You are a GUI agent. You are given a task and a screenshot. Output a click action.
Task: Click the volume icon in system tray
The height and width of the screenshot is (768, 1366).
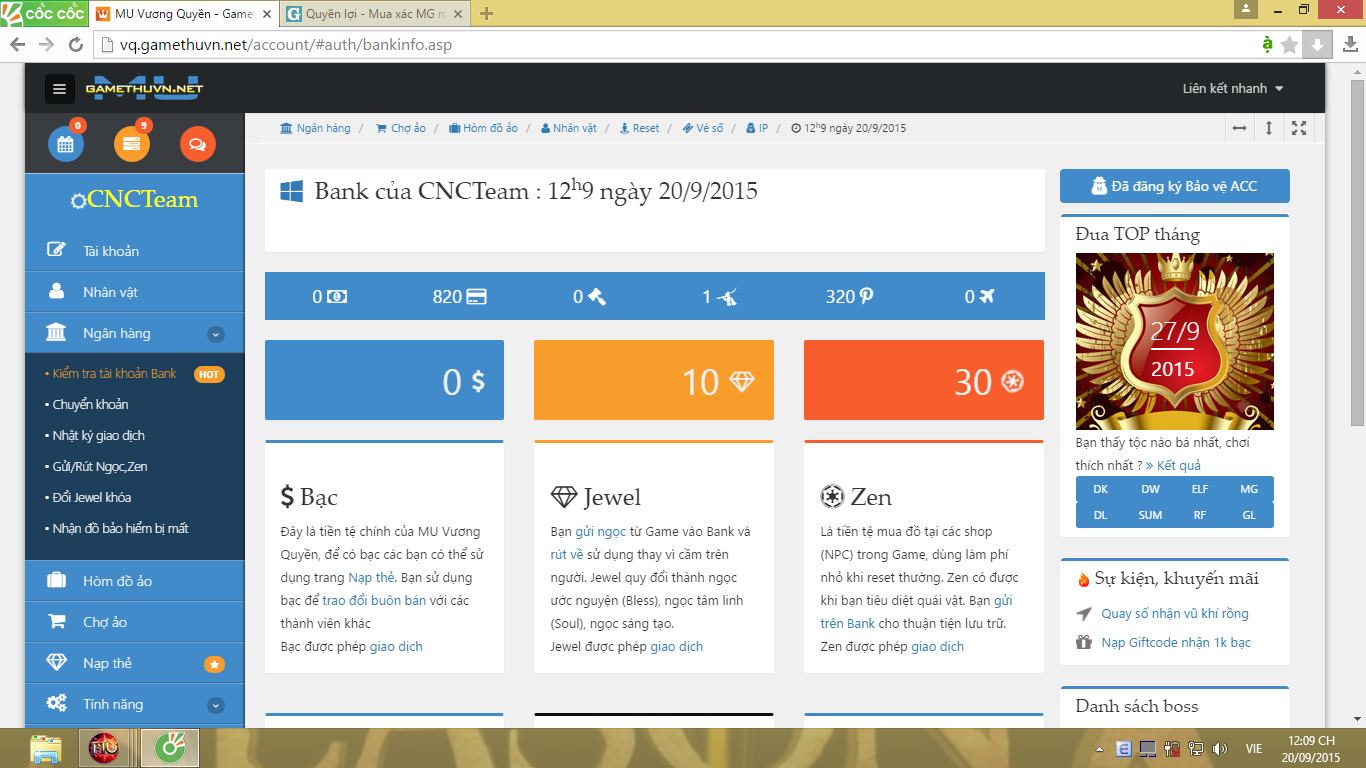coord(1219,749)
